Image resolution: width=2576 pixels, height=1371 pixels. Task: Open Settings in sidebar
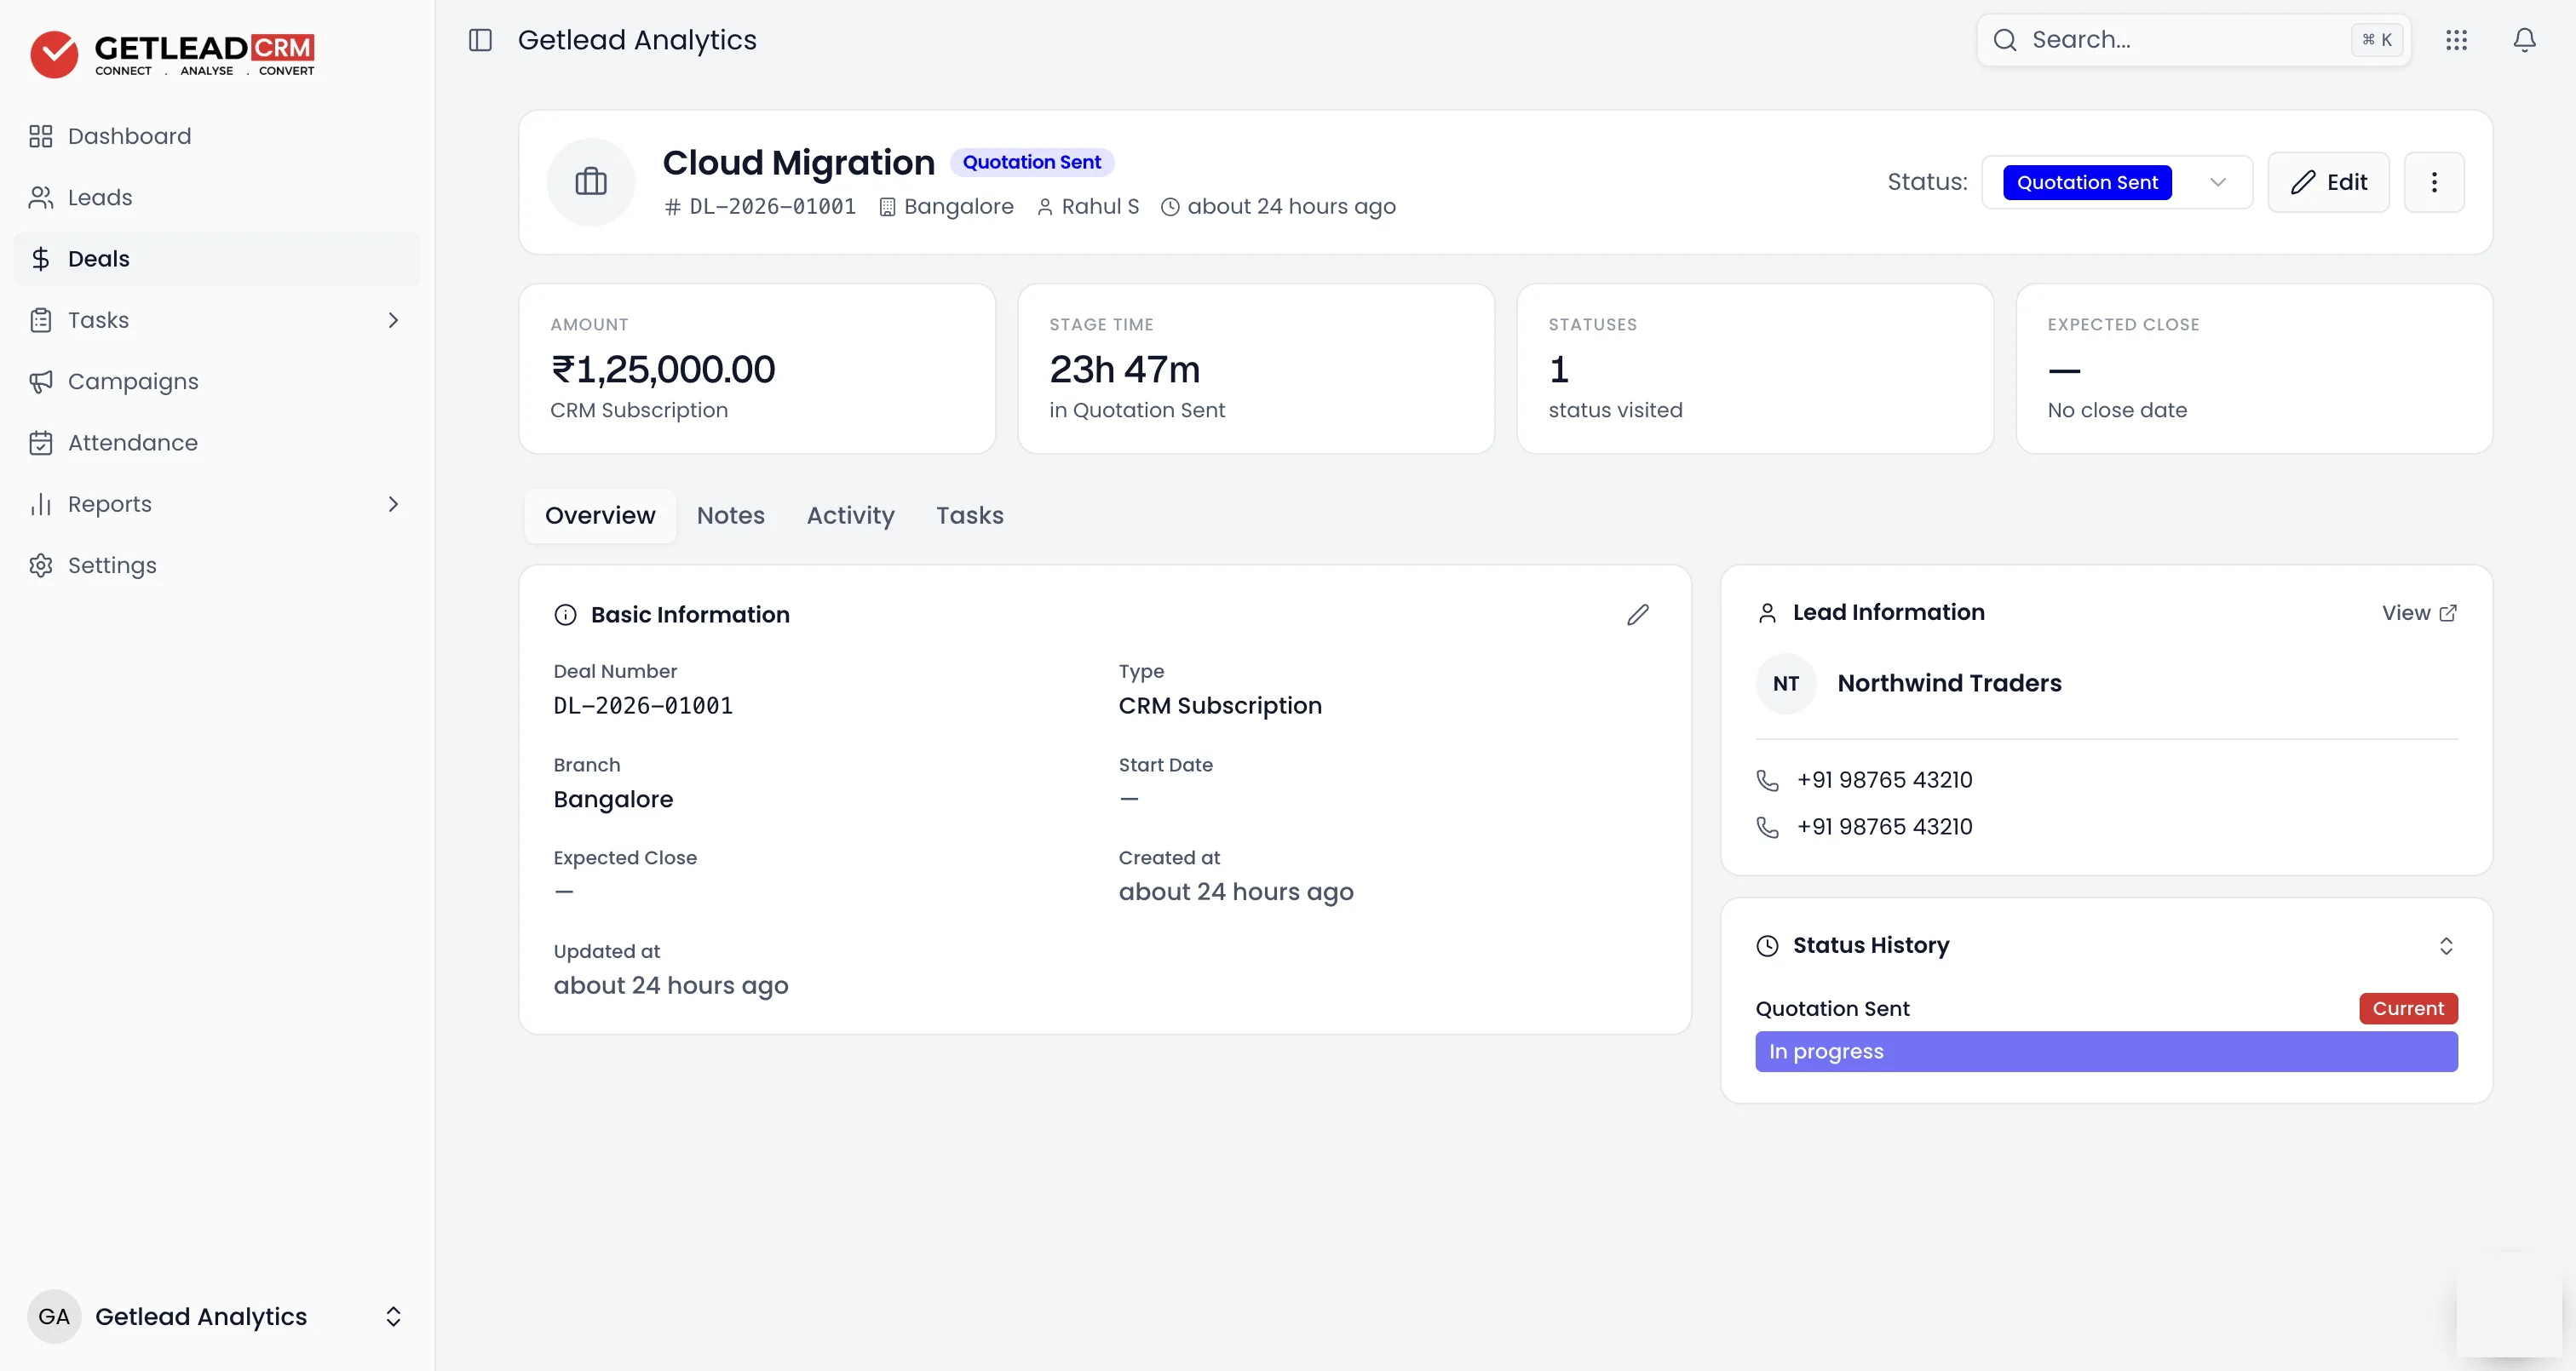point(217,566)
